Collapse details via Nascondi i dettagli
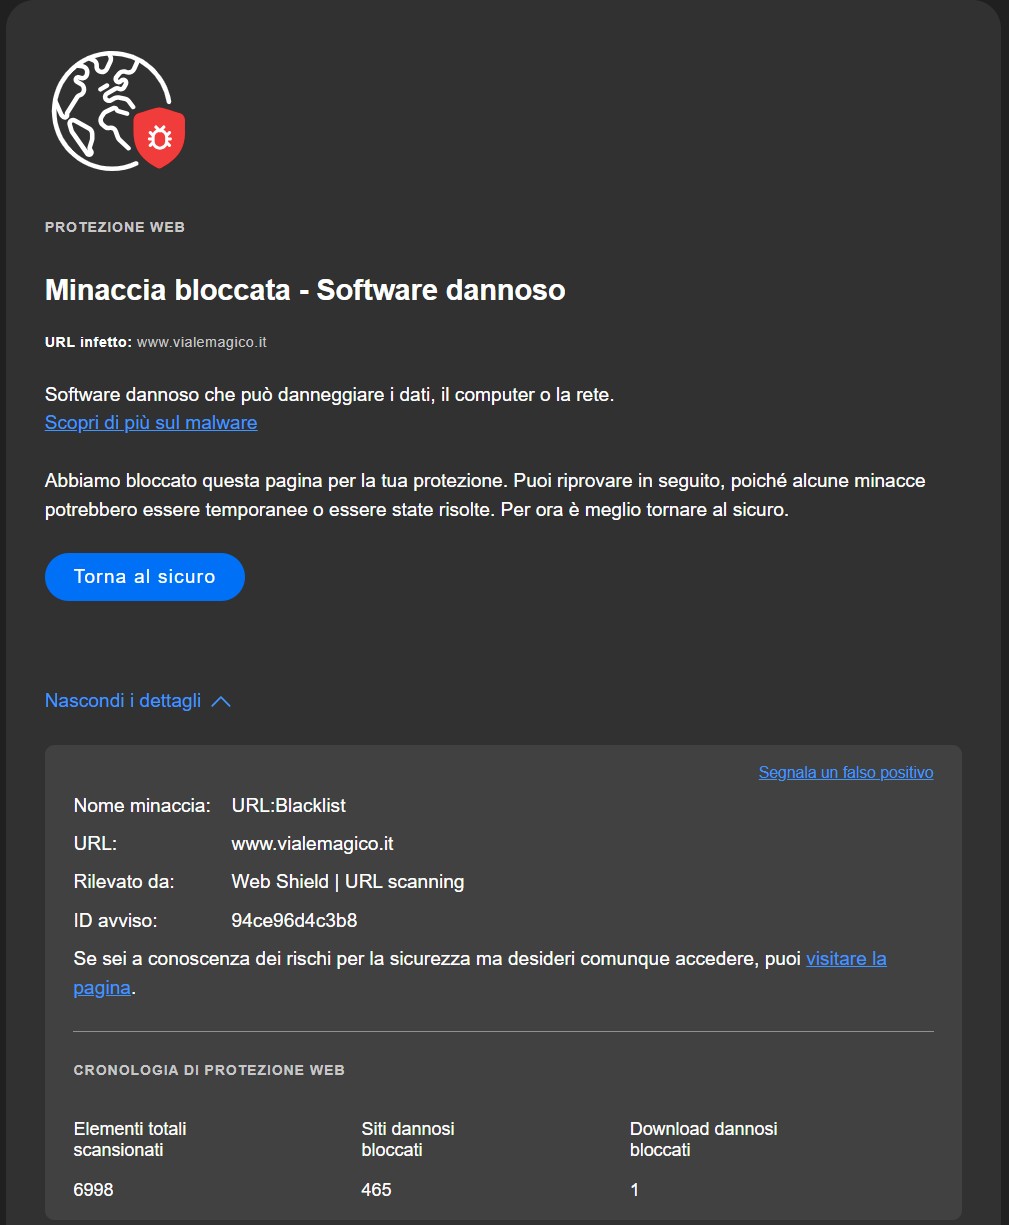 coord(123,701)
